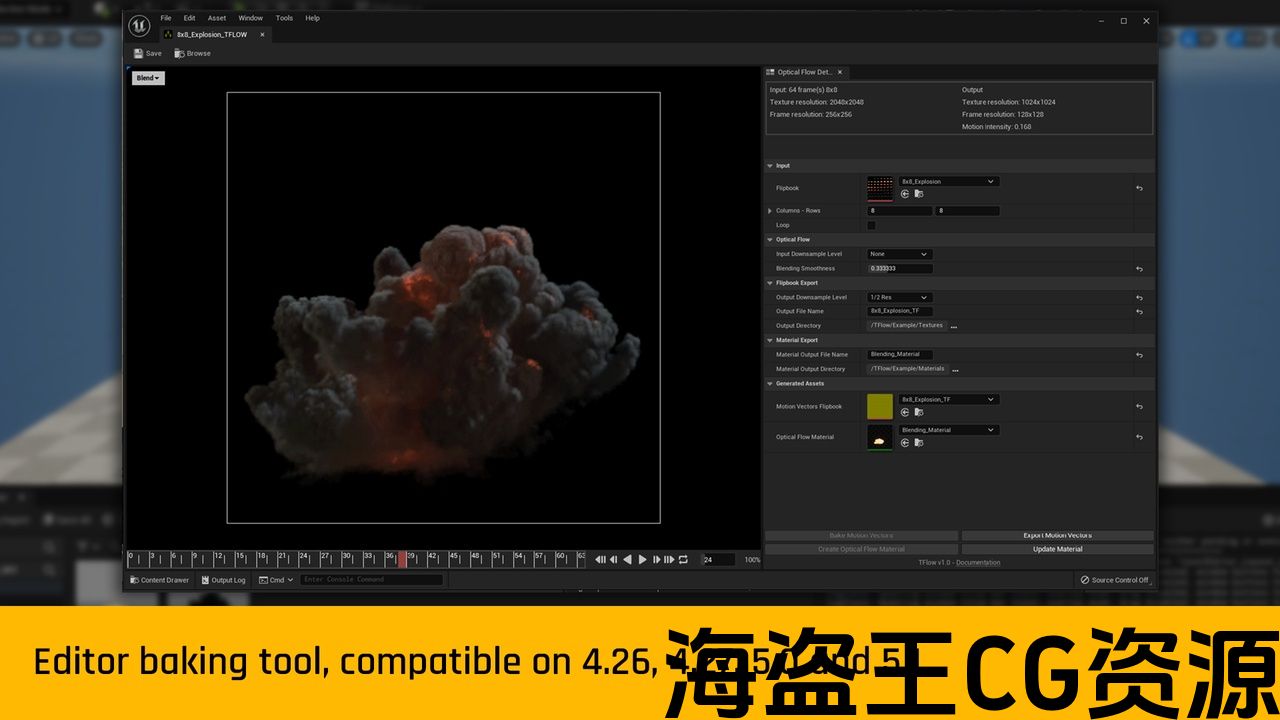Open the Window menu

click(x=250, y=18)
